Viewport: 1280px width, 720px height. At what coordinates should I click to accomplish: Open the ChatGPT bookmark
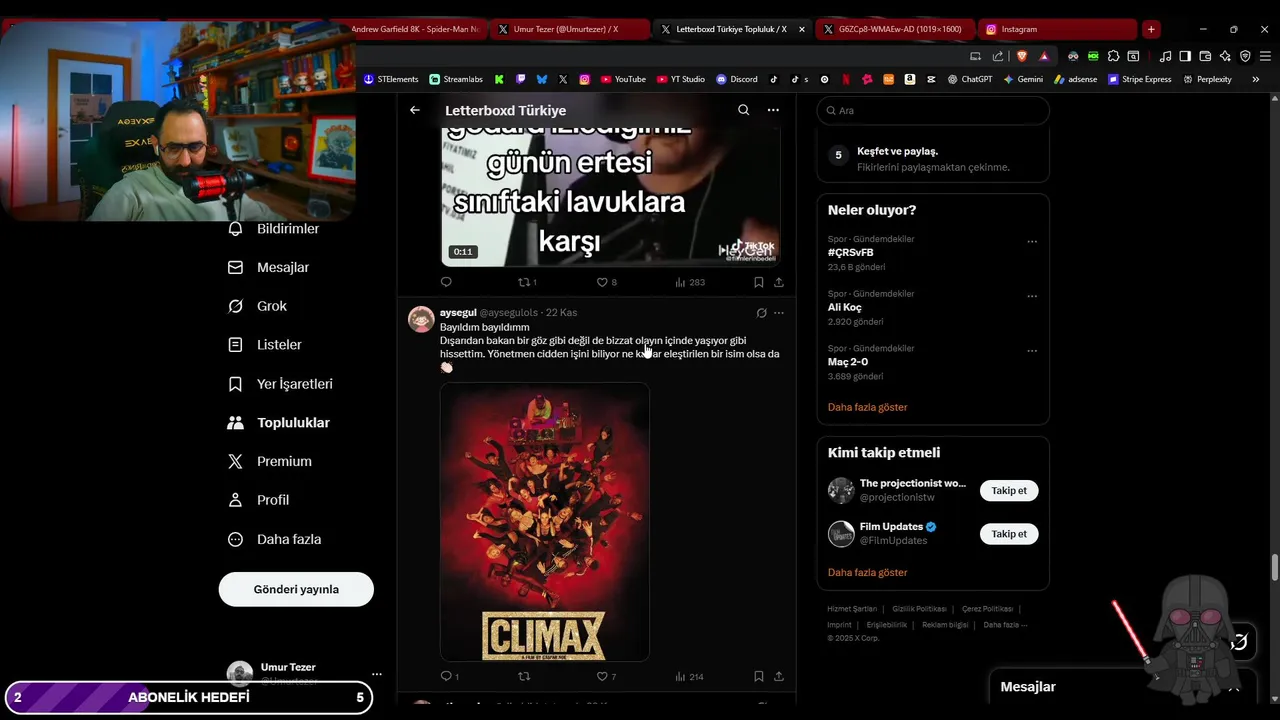(970, 79)
